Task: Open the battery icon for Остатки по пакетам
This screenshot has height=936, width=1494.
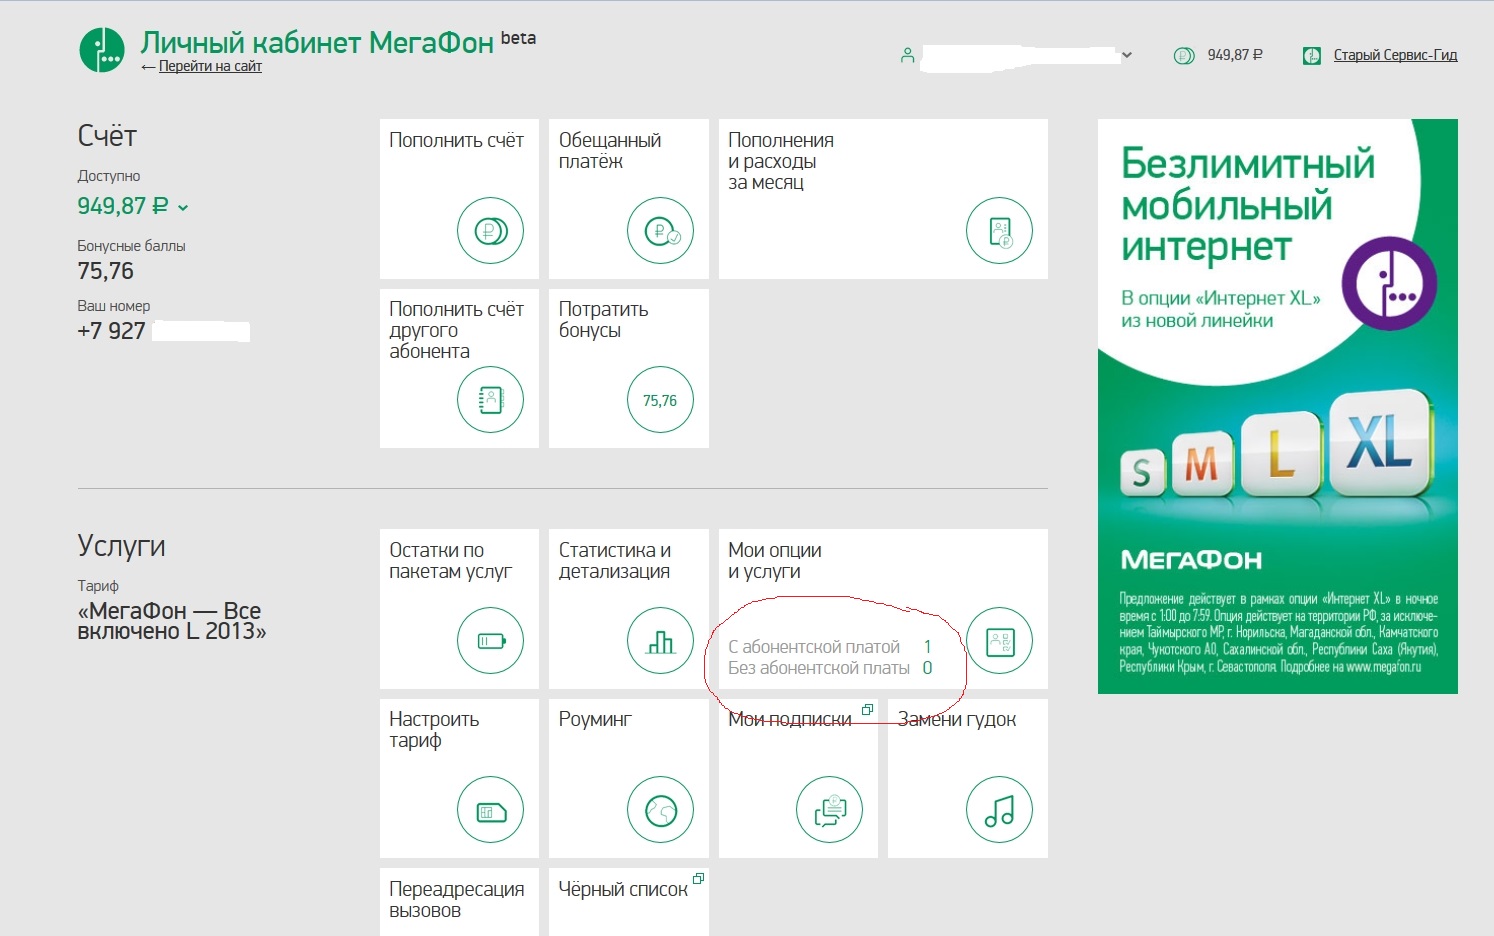Action: pyautogui.click(x=490, y=641)
